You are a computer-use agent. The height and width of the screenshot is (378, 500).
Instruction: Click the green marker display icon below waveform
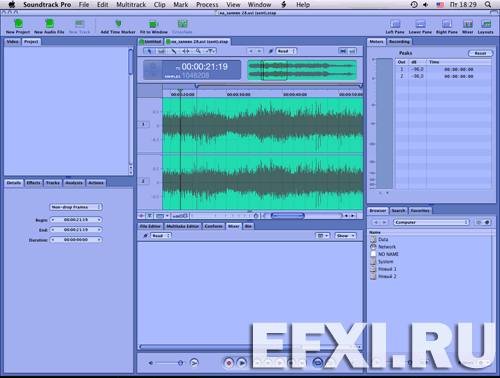(x=150, y=216)
